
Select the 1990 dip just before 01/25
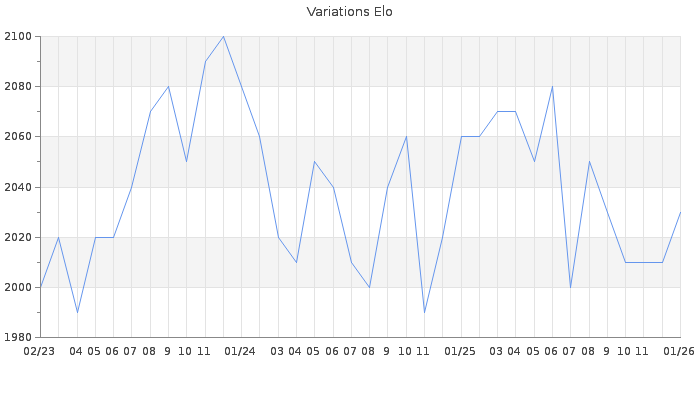pyautogui.click(x=424, y=312)
